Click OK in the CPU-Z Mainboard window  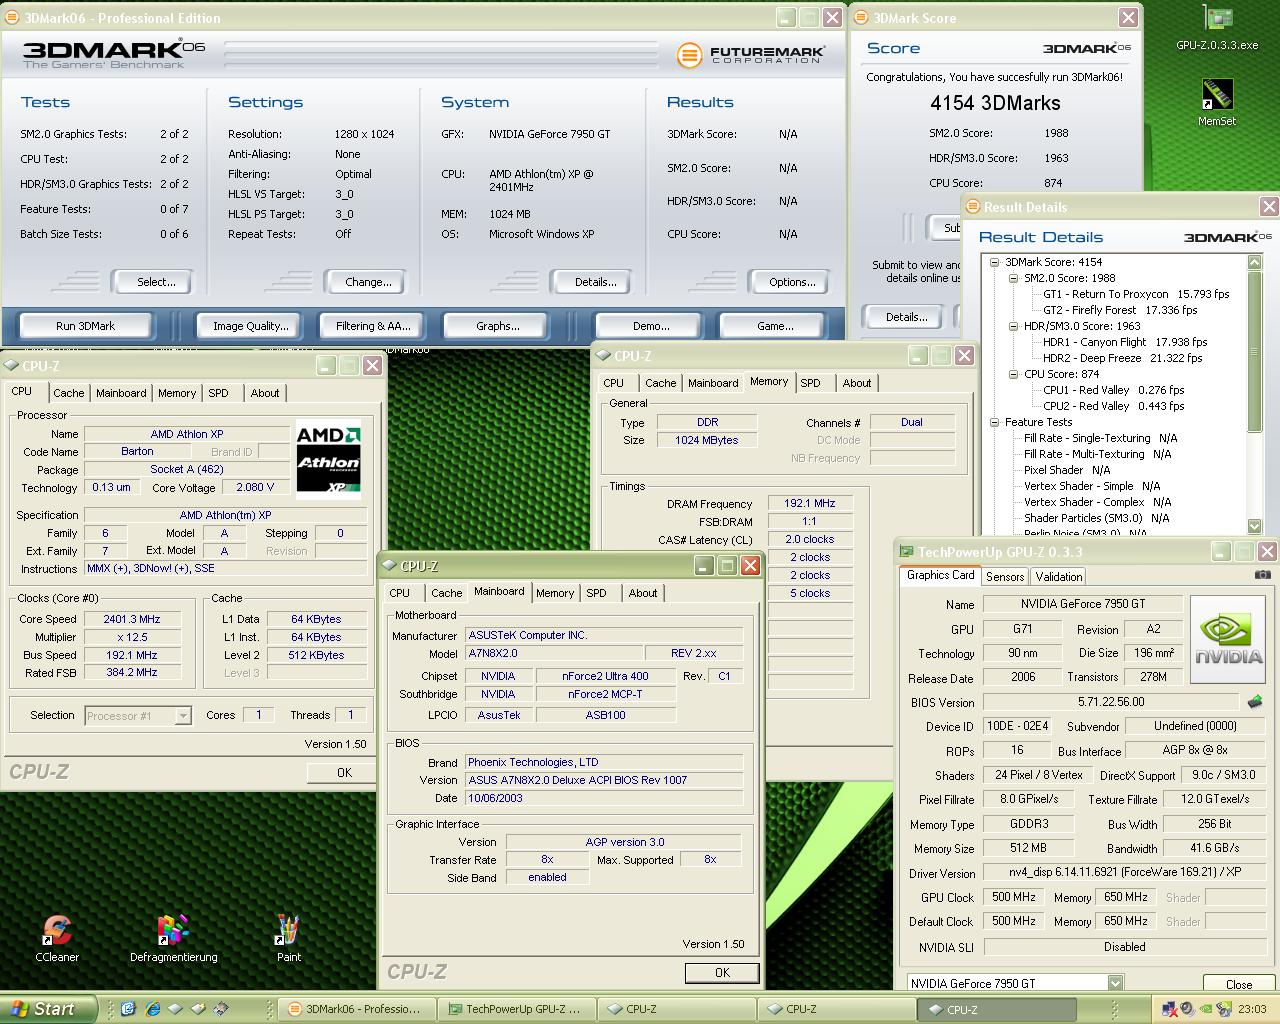(722, 972)
